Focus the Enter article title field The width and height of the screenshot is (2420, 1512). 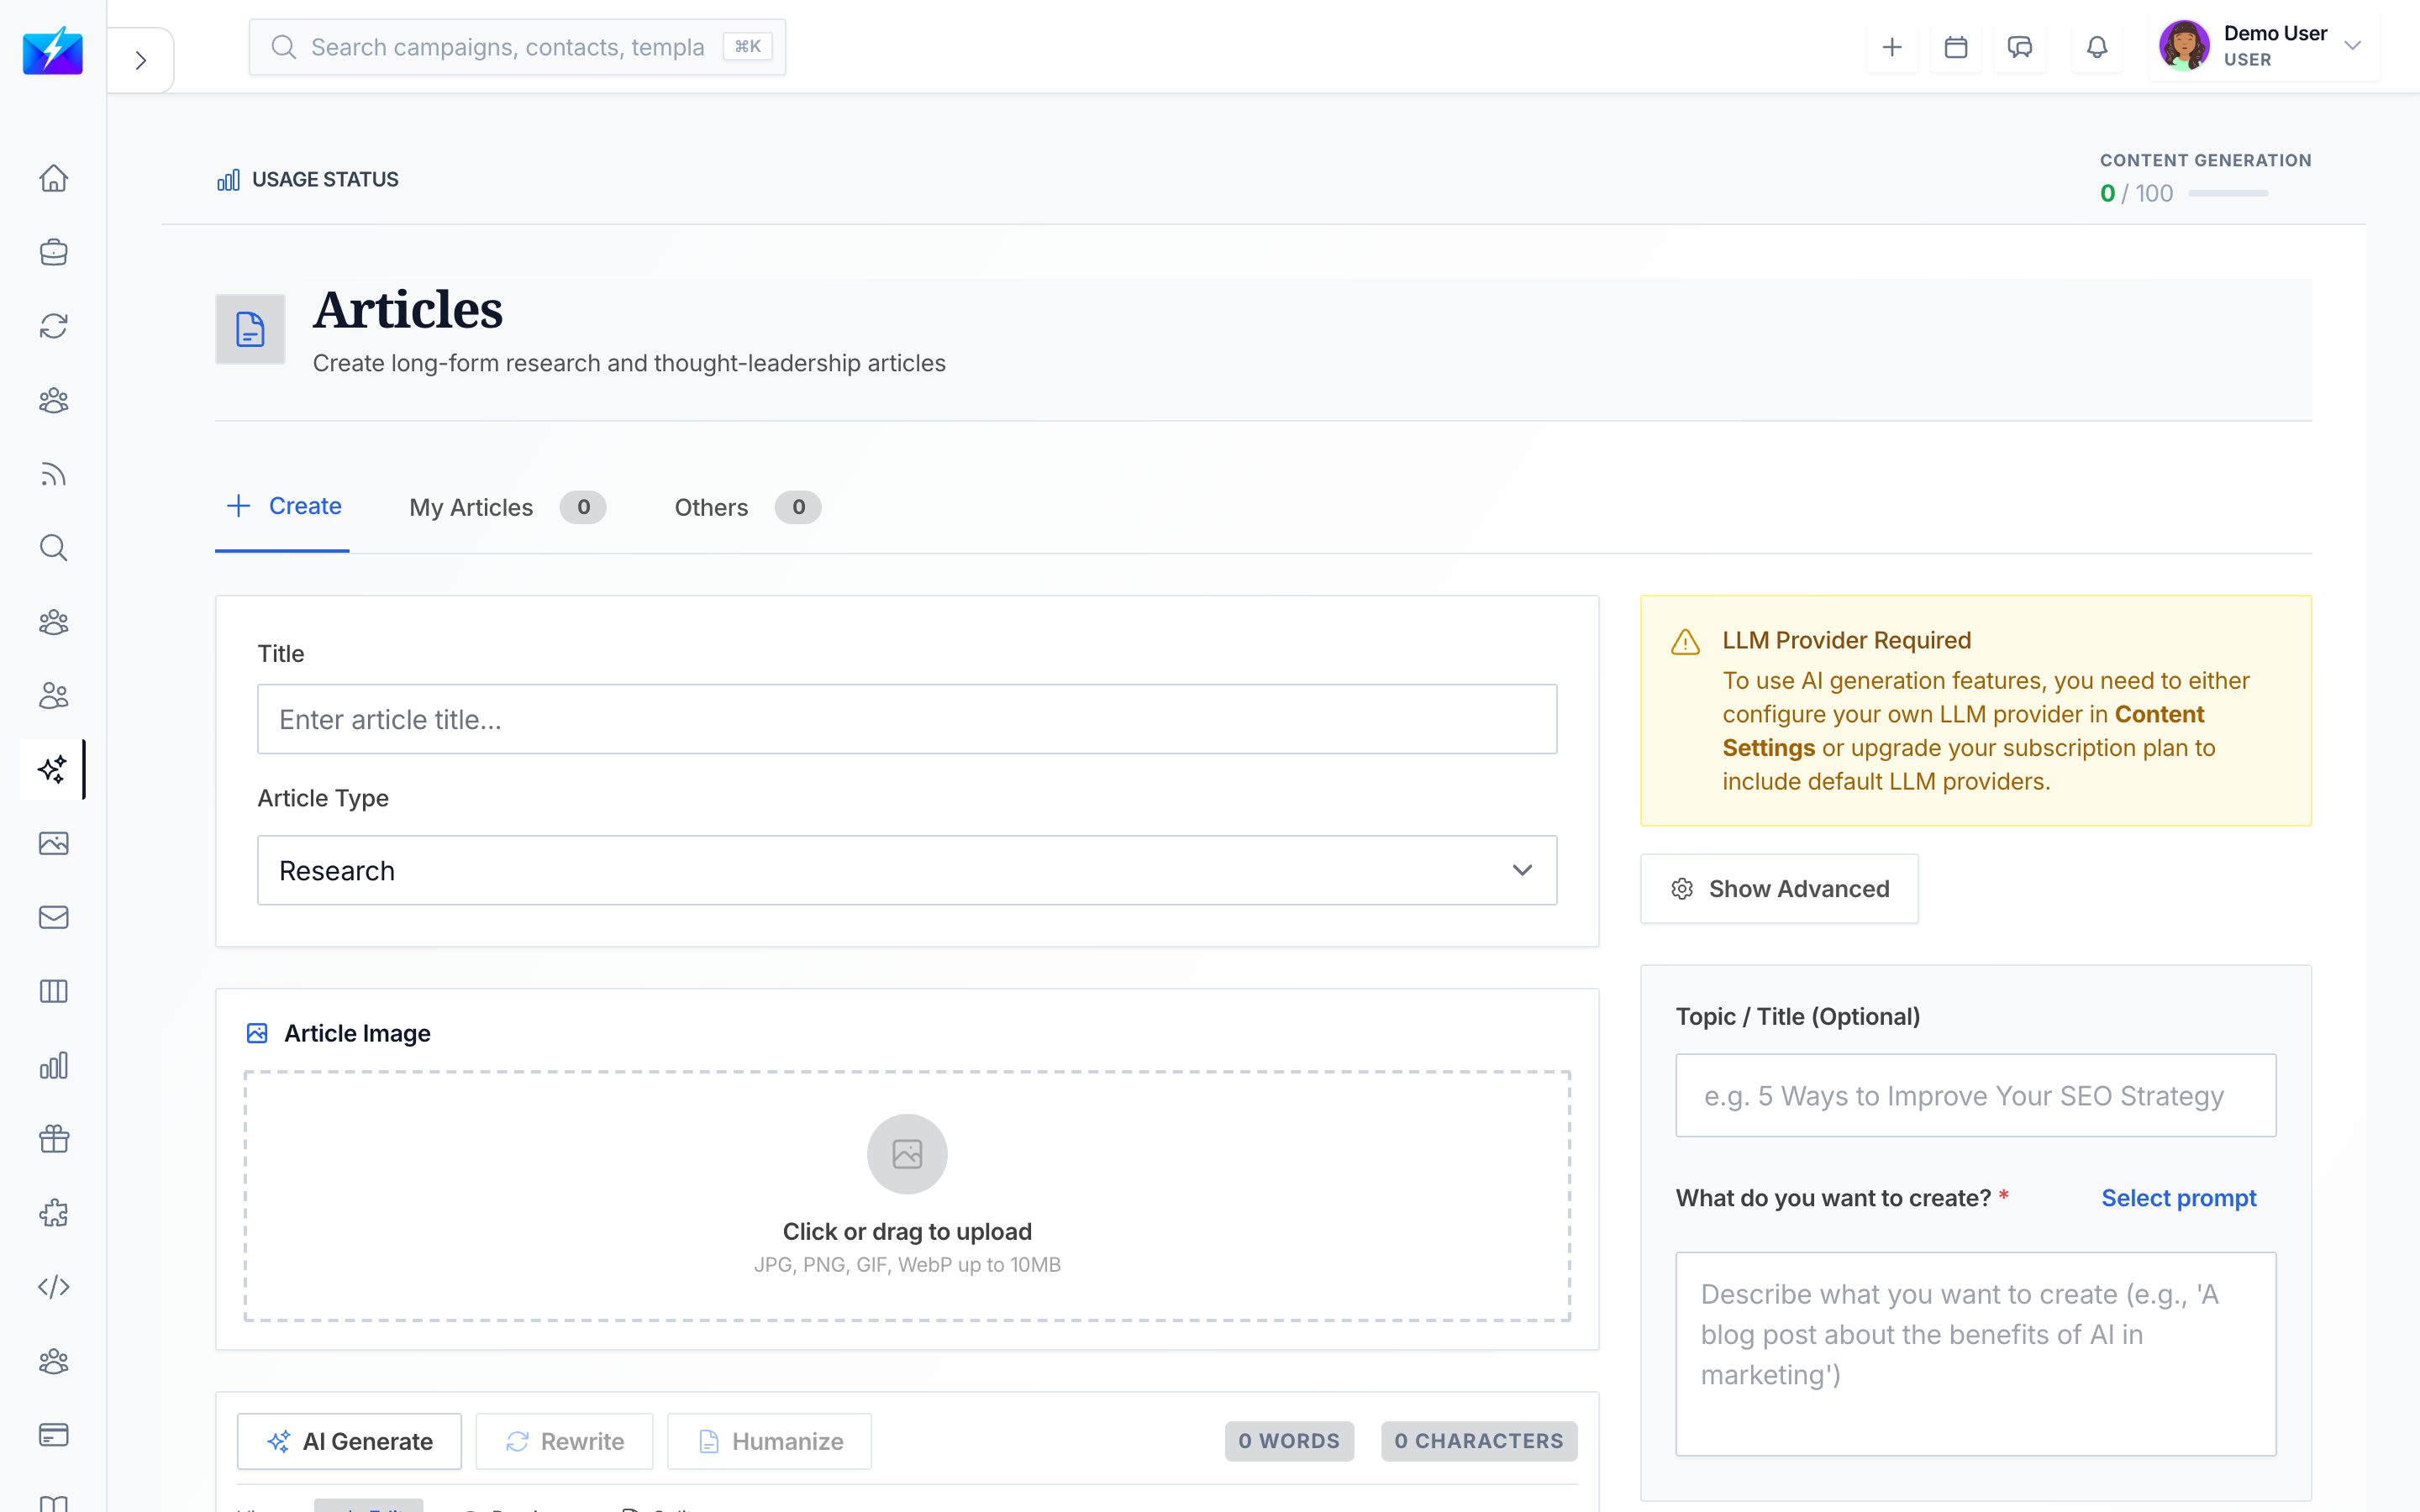907,719
